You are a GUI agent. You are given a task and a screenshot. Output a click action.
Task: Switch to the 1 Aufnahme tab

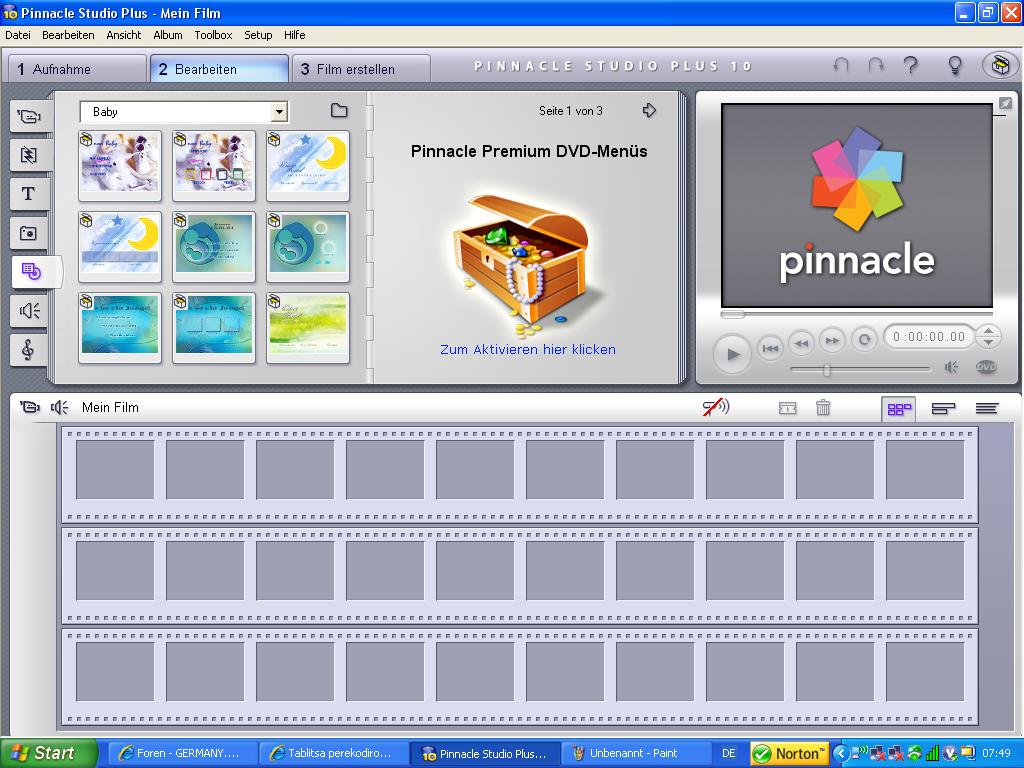click(x=77, y=69)
